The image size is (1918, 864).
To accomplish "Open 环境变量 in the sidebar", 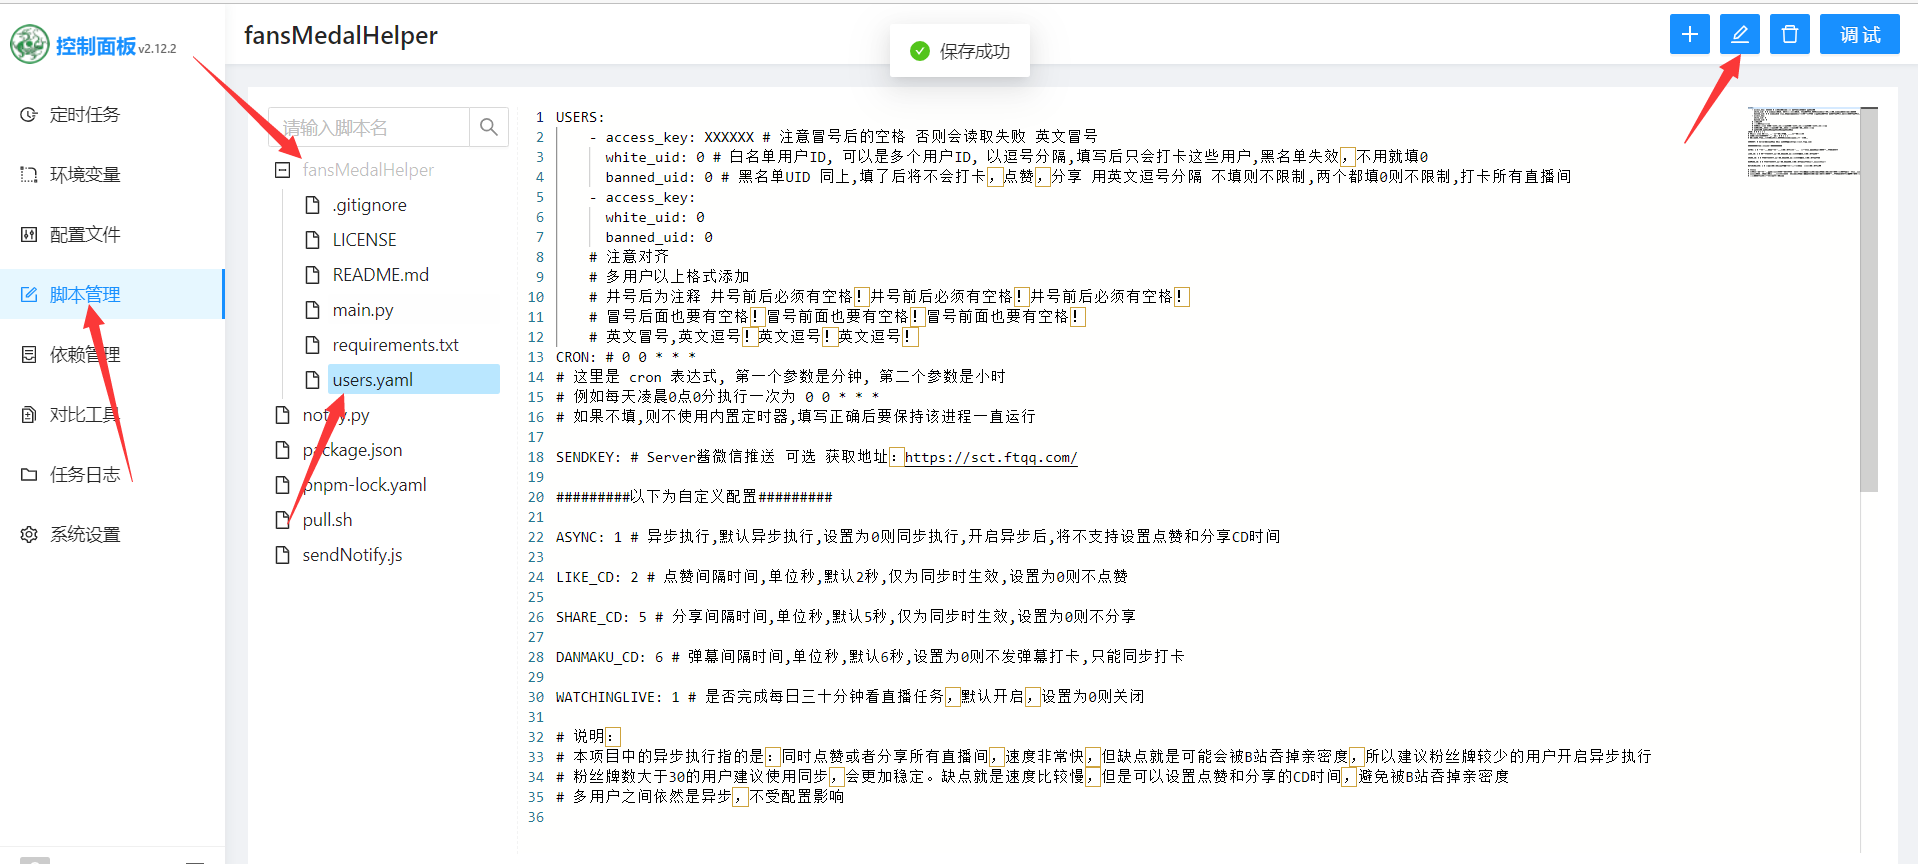I will pyautogui.click(x=85, y=175).
